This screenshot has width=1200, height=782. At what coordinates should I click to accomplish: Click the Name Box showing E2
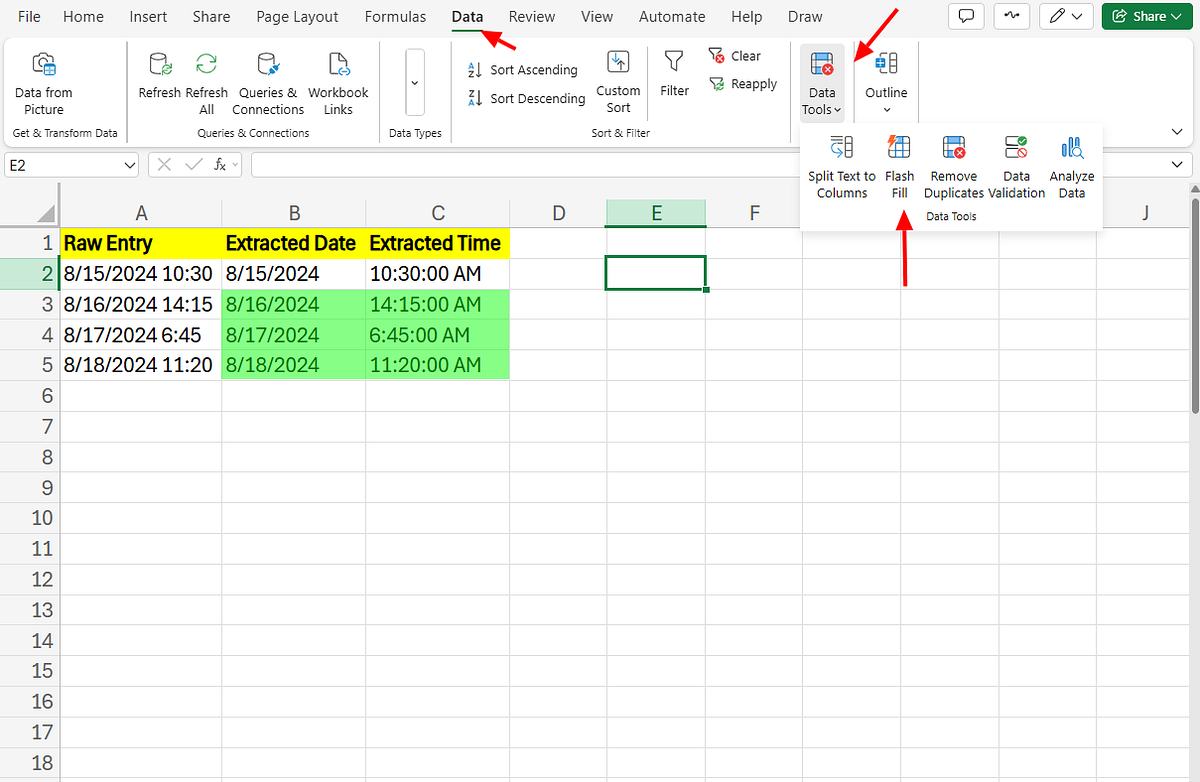click(65, 163)
